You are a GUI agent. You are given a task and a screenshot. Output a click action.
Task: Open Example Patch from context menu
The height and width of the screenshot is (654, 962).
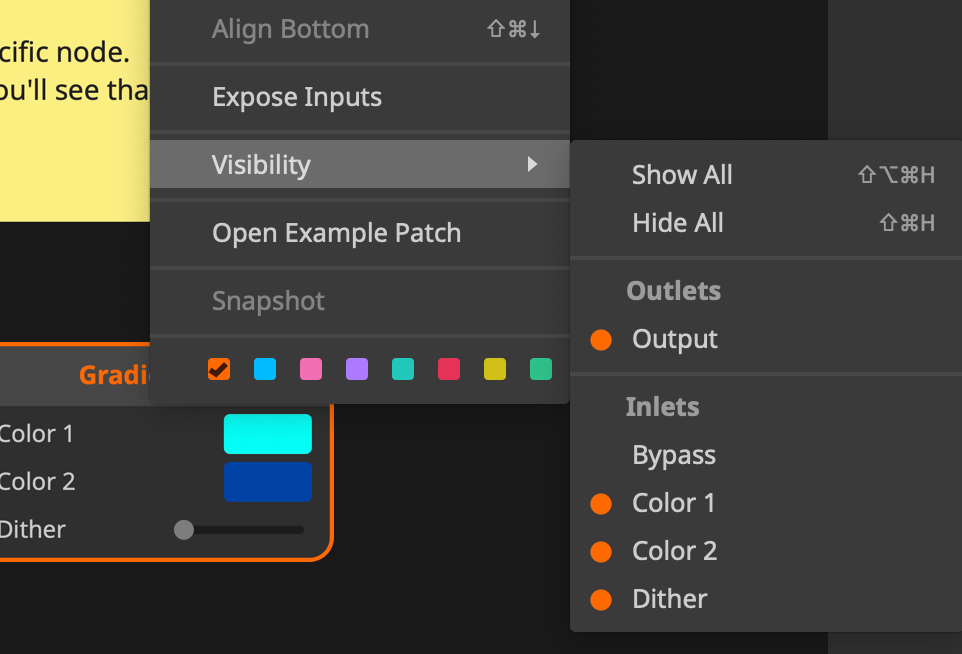pos(336,233)
